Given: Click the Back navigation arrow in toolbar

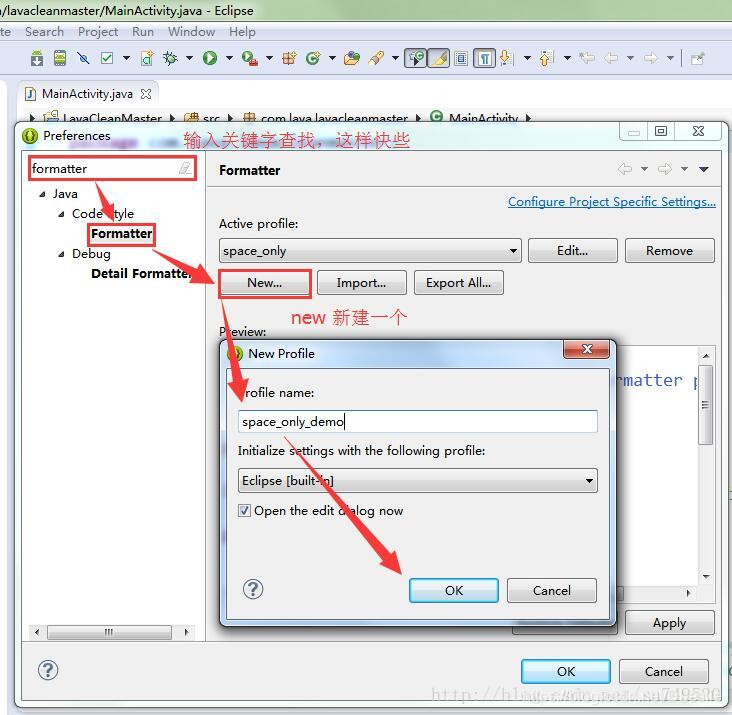Looking at the screenshot, I should (x=611, y=58).
